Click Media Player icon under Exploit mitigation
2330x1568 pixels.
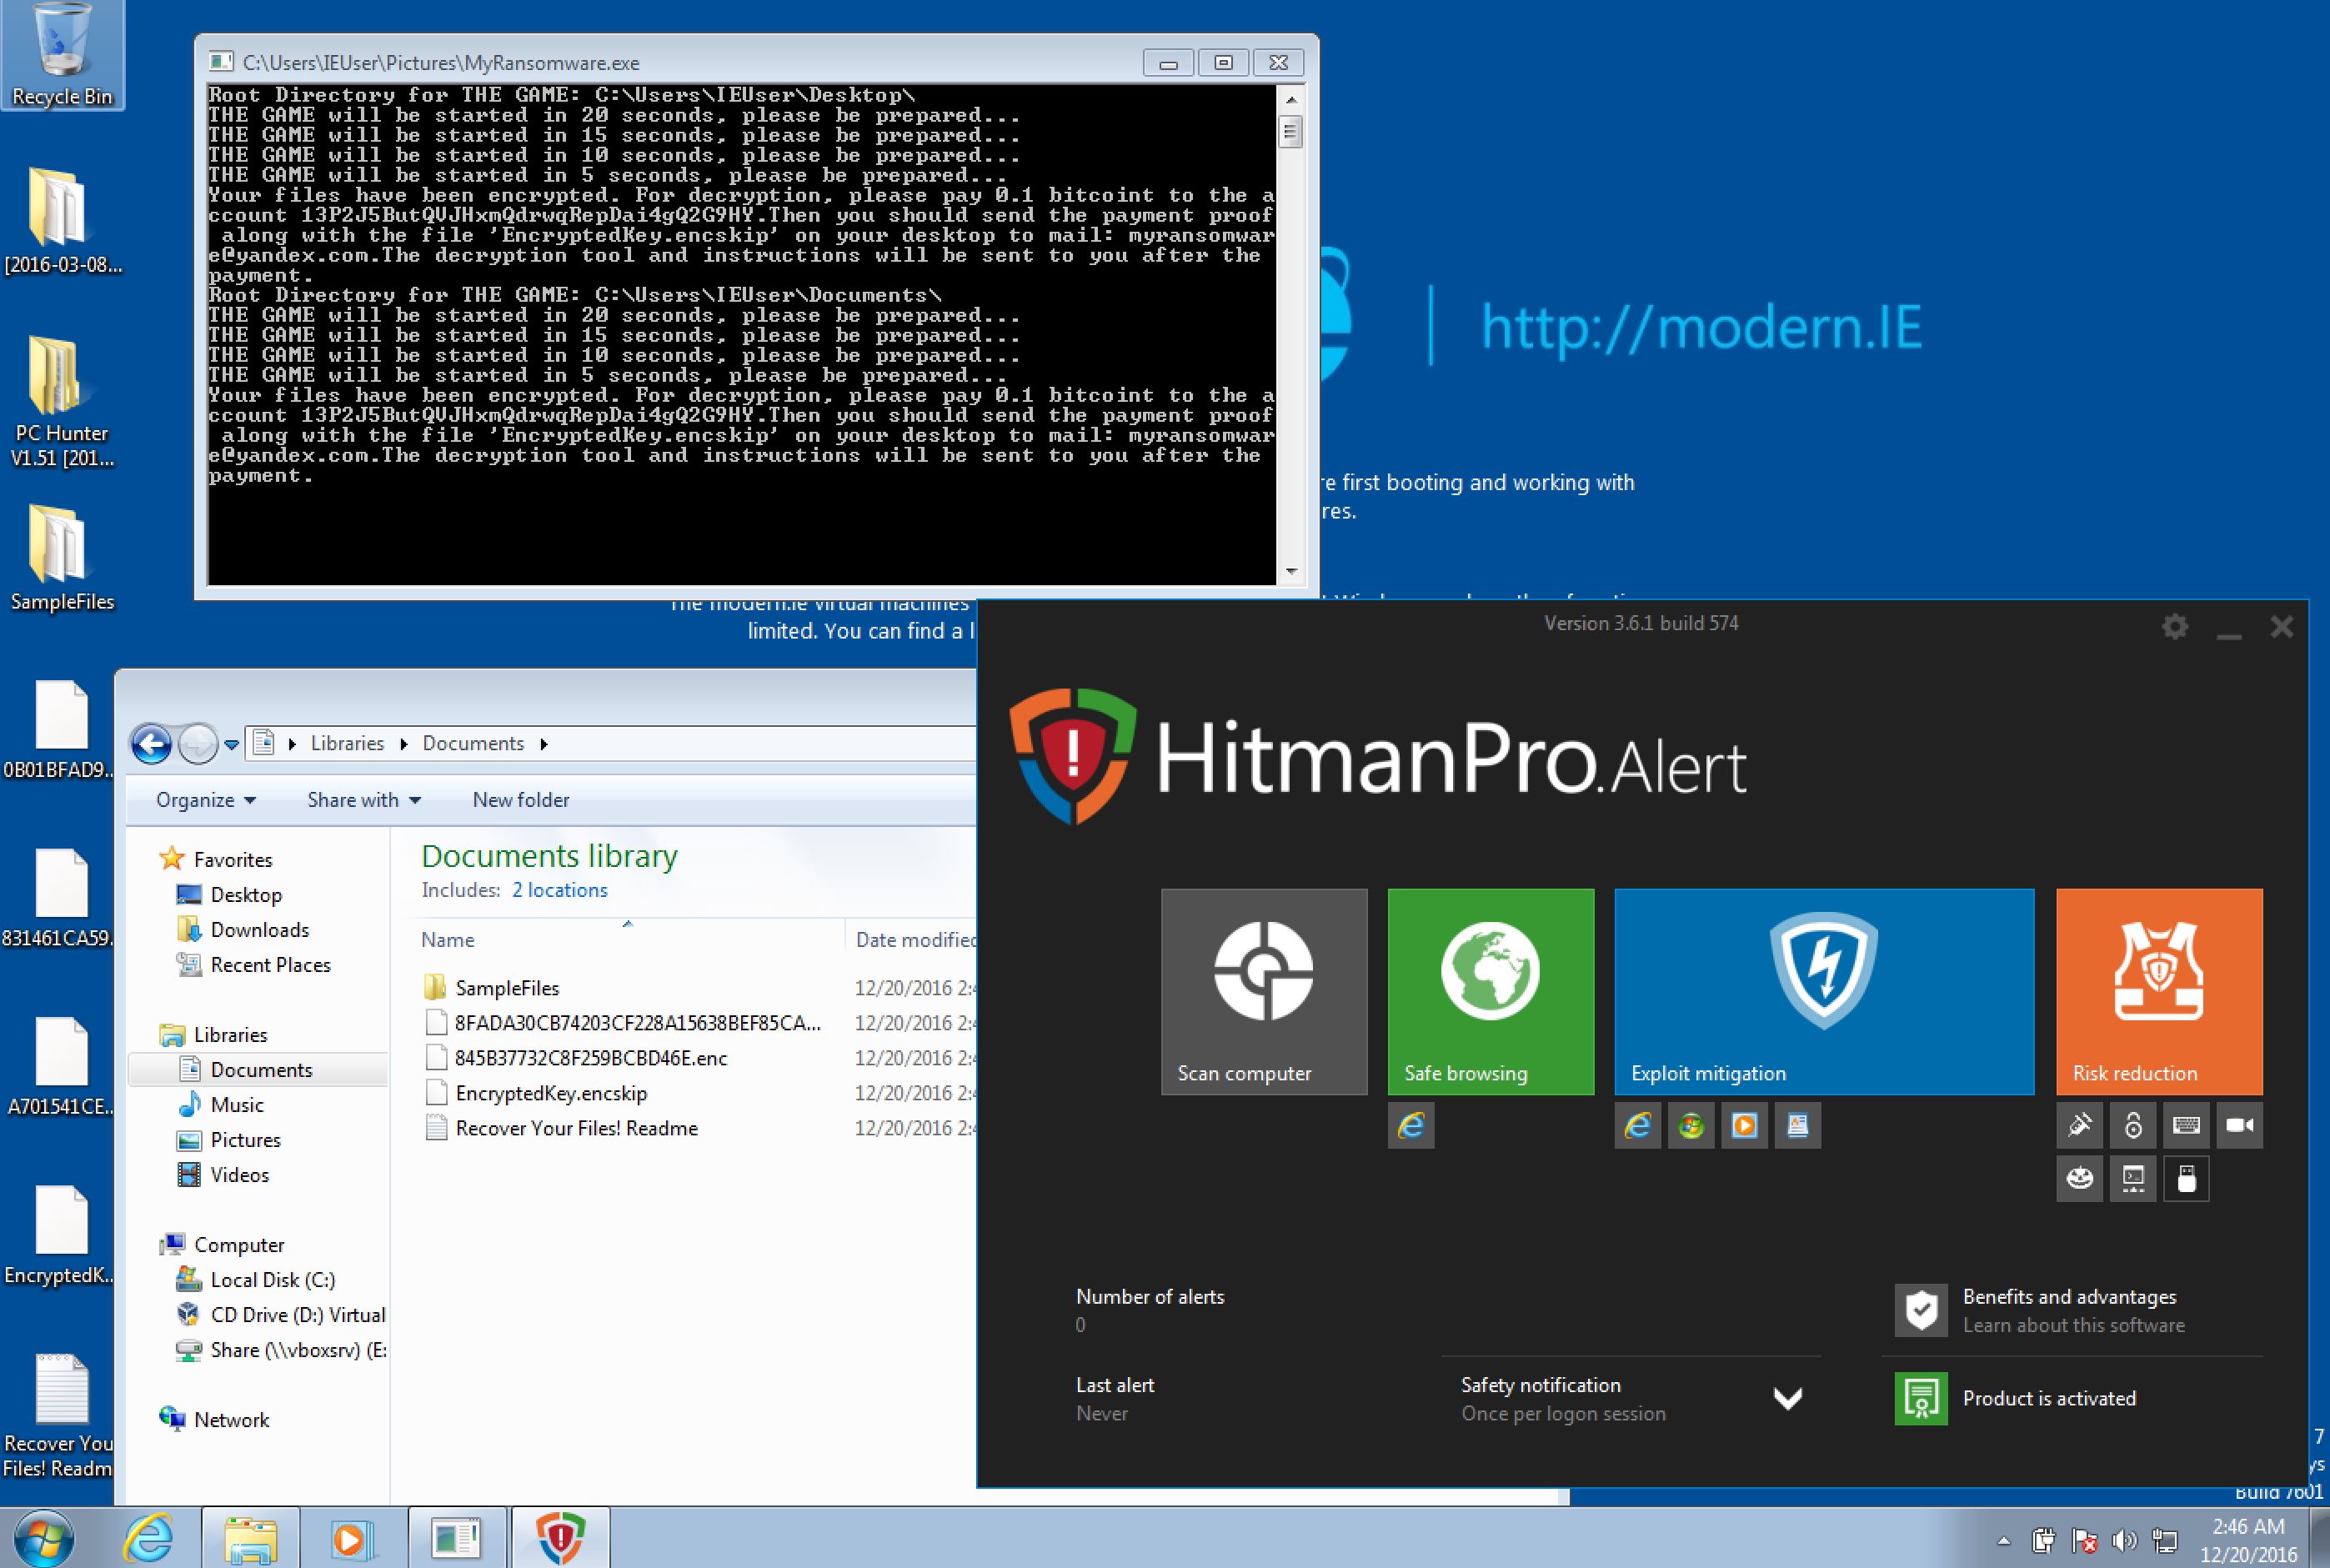[1744, 1126]
